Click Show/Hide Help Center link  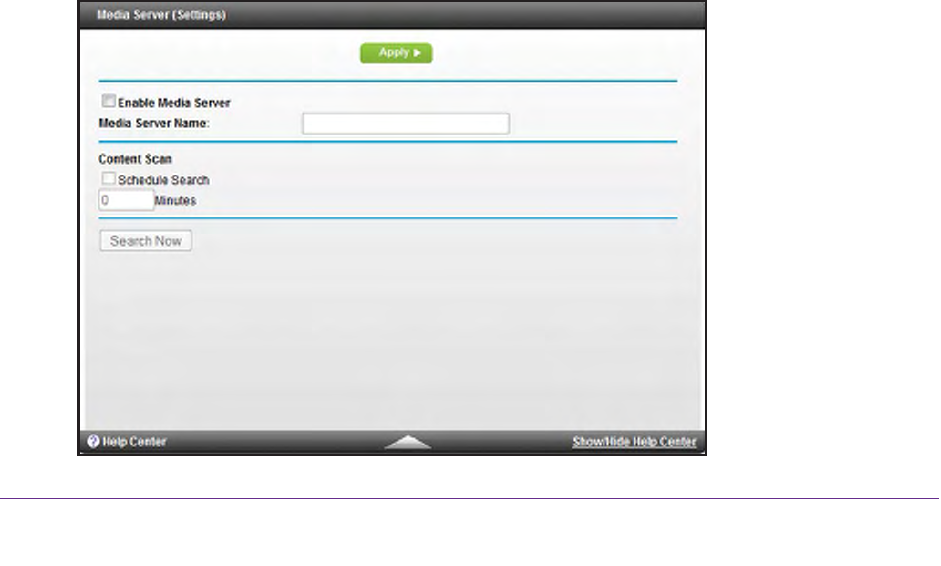pyautogui.click(x=634, y=442)
